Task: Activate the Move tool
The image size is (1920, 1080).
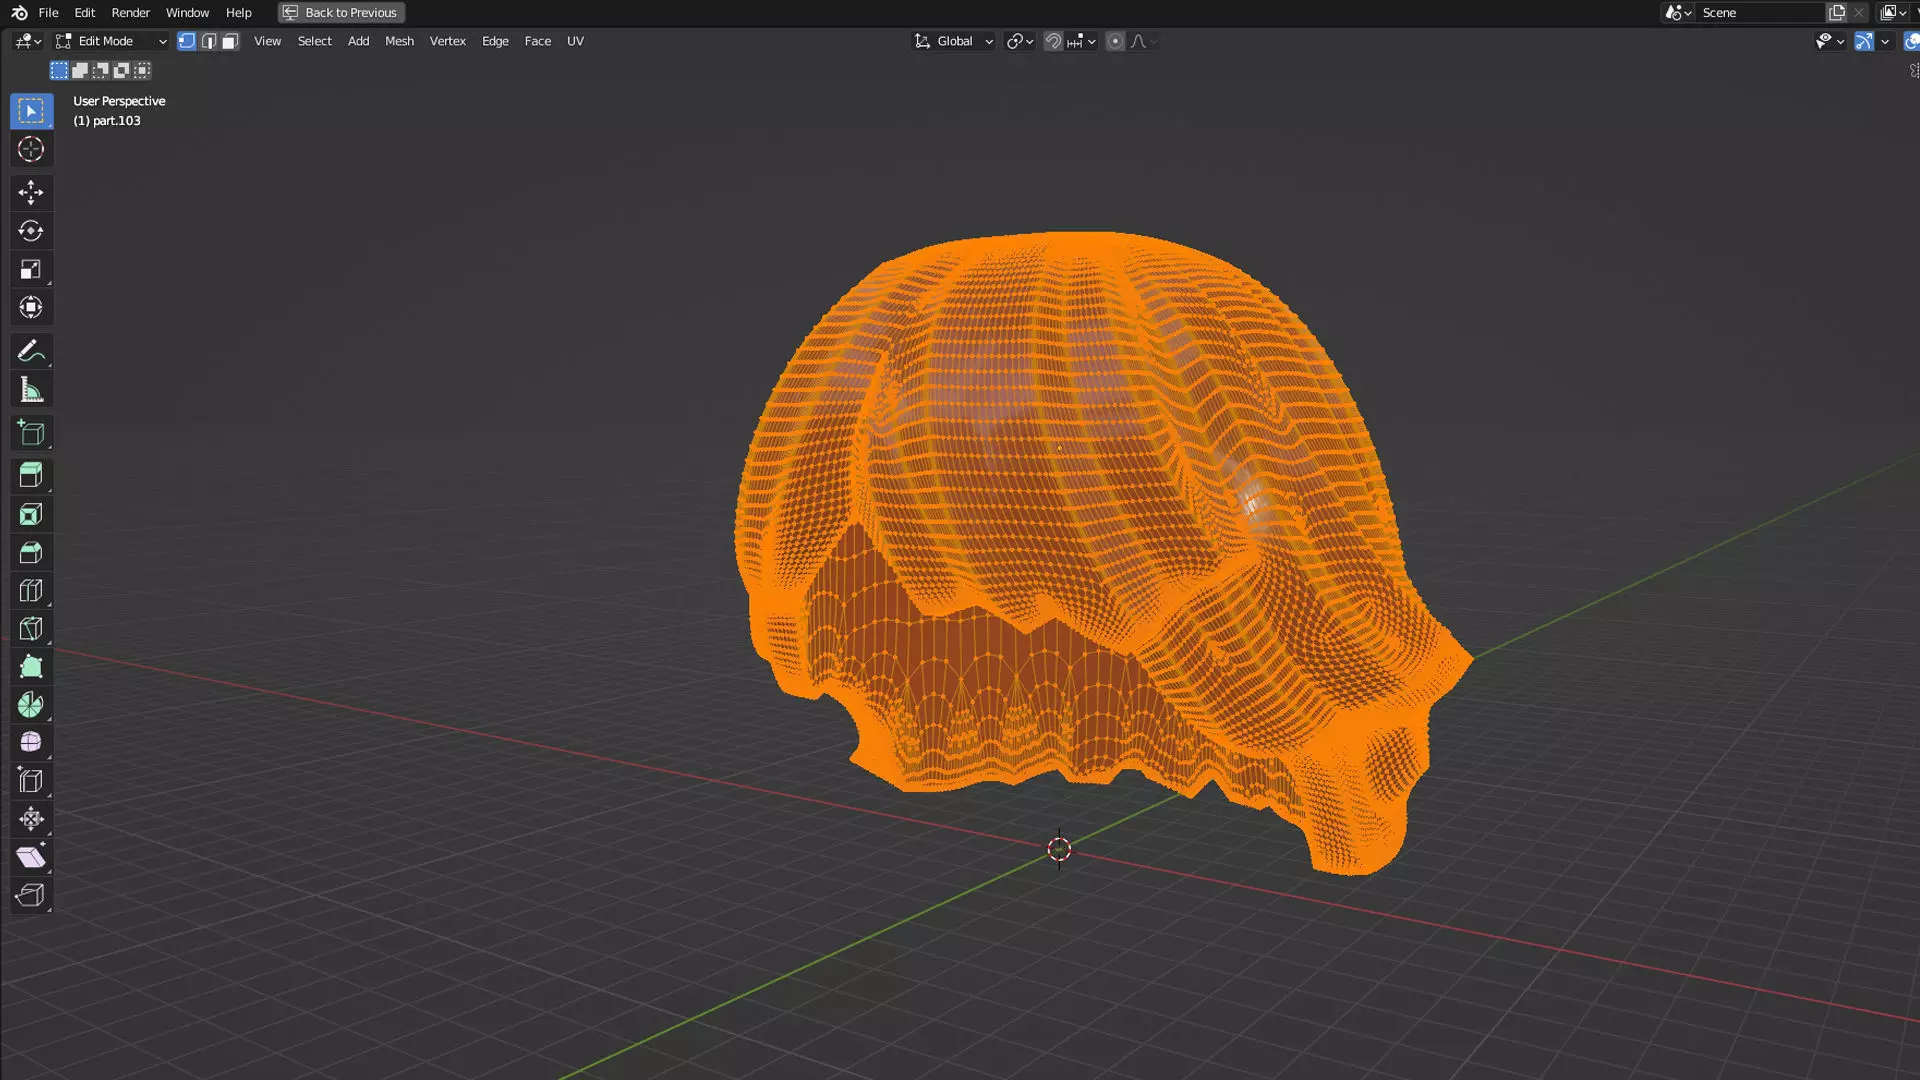Action: (x=30, y=192)
